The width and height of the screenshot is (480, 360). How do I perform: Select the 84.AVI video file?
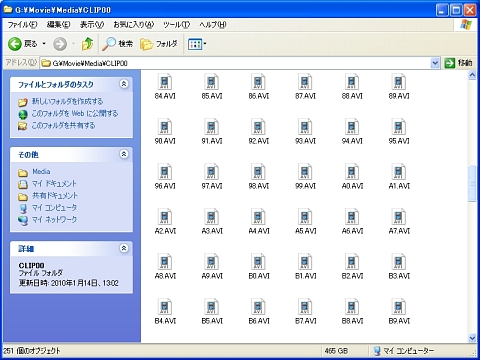point(165,87)
